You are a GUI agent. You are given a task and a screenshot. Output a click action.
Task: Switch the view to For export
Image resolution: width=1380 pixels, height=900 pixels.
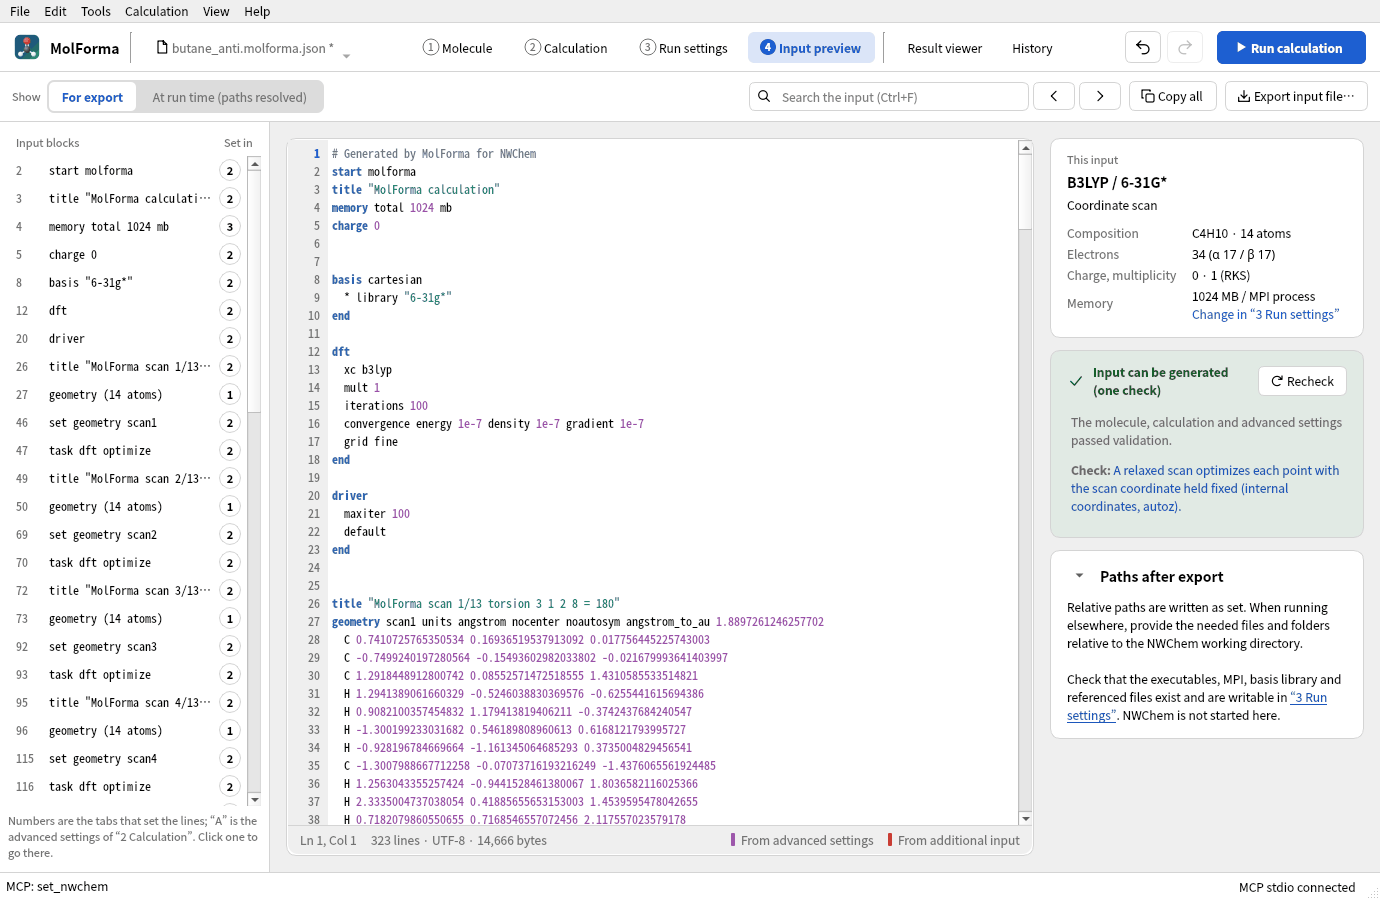92,97
